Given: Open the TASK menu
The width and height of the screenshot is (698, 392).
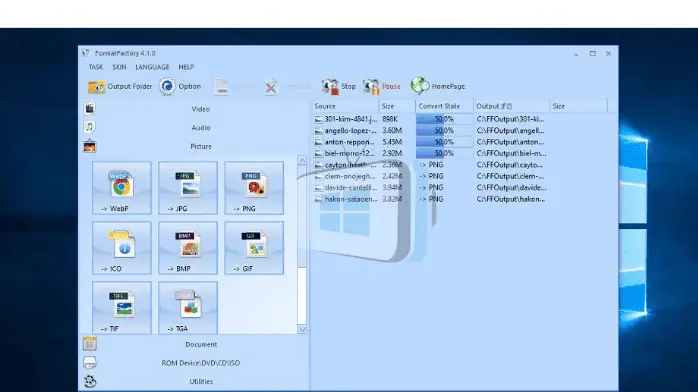Looking at the screenshot, I should [96, 67].
